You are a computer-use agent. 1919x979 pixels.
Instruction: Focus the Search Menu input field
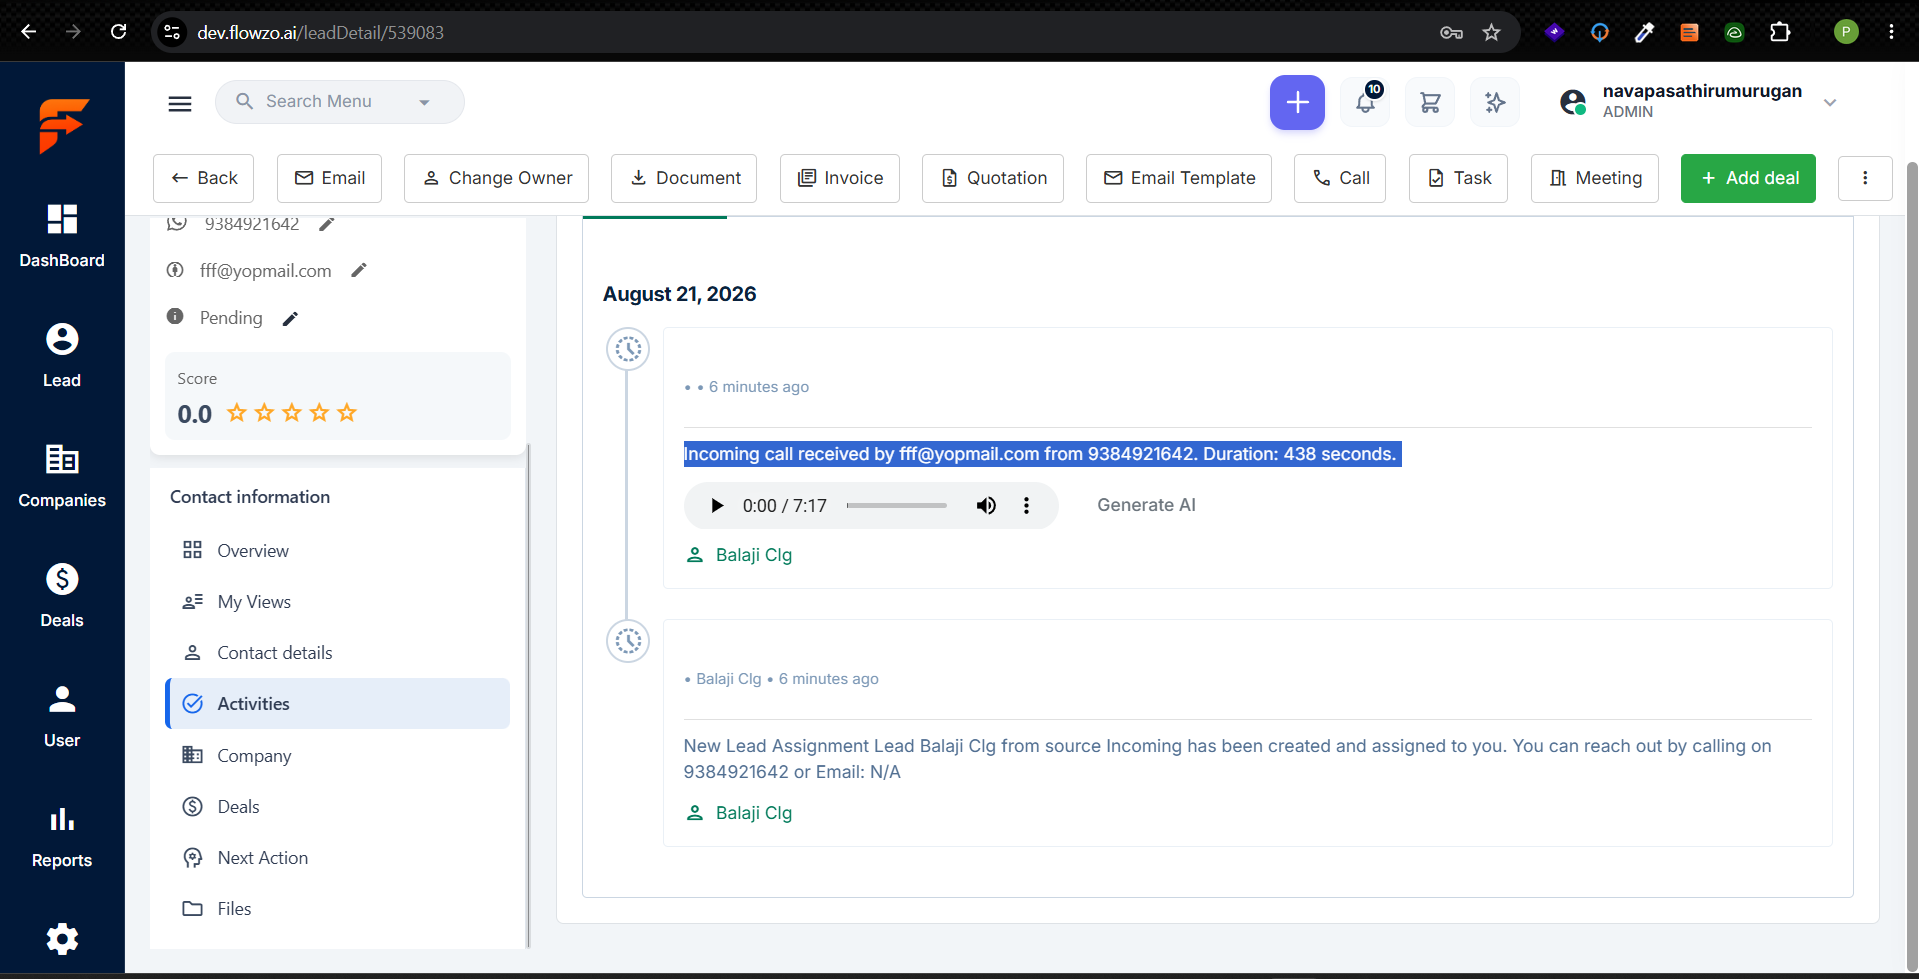click(340, 102)
